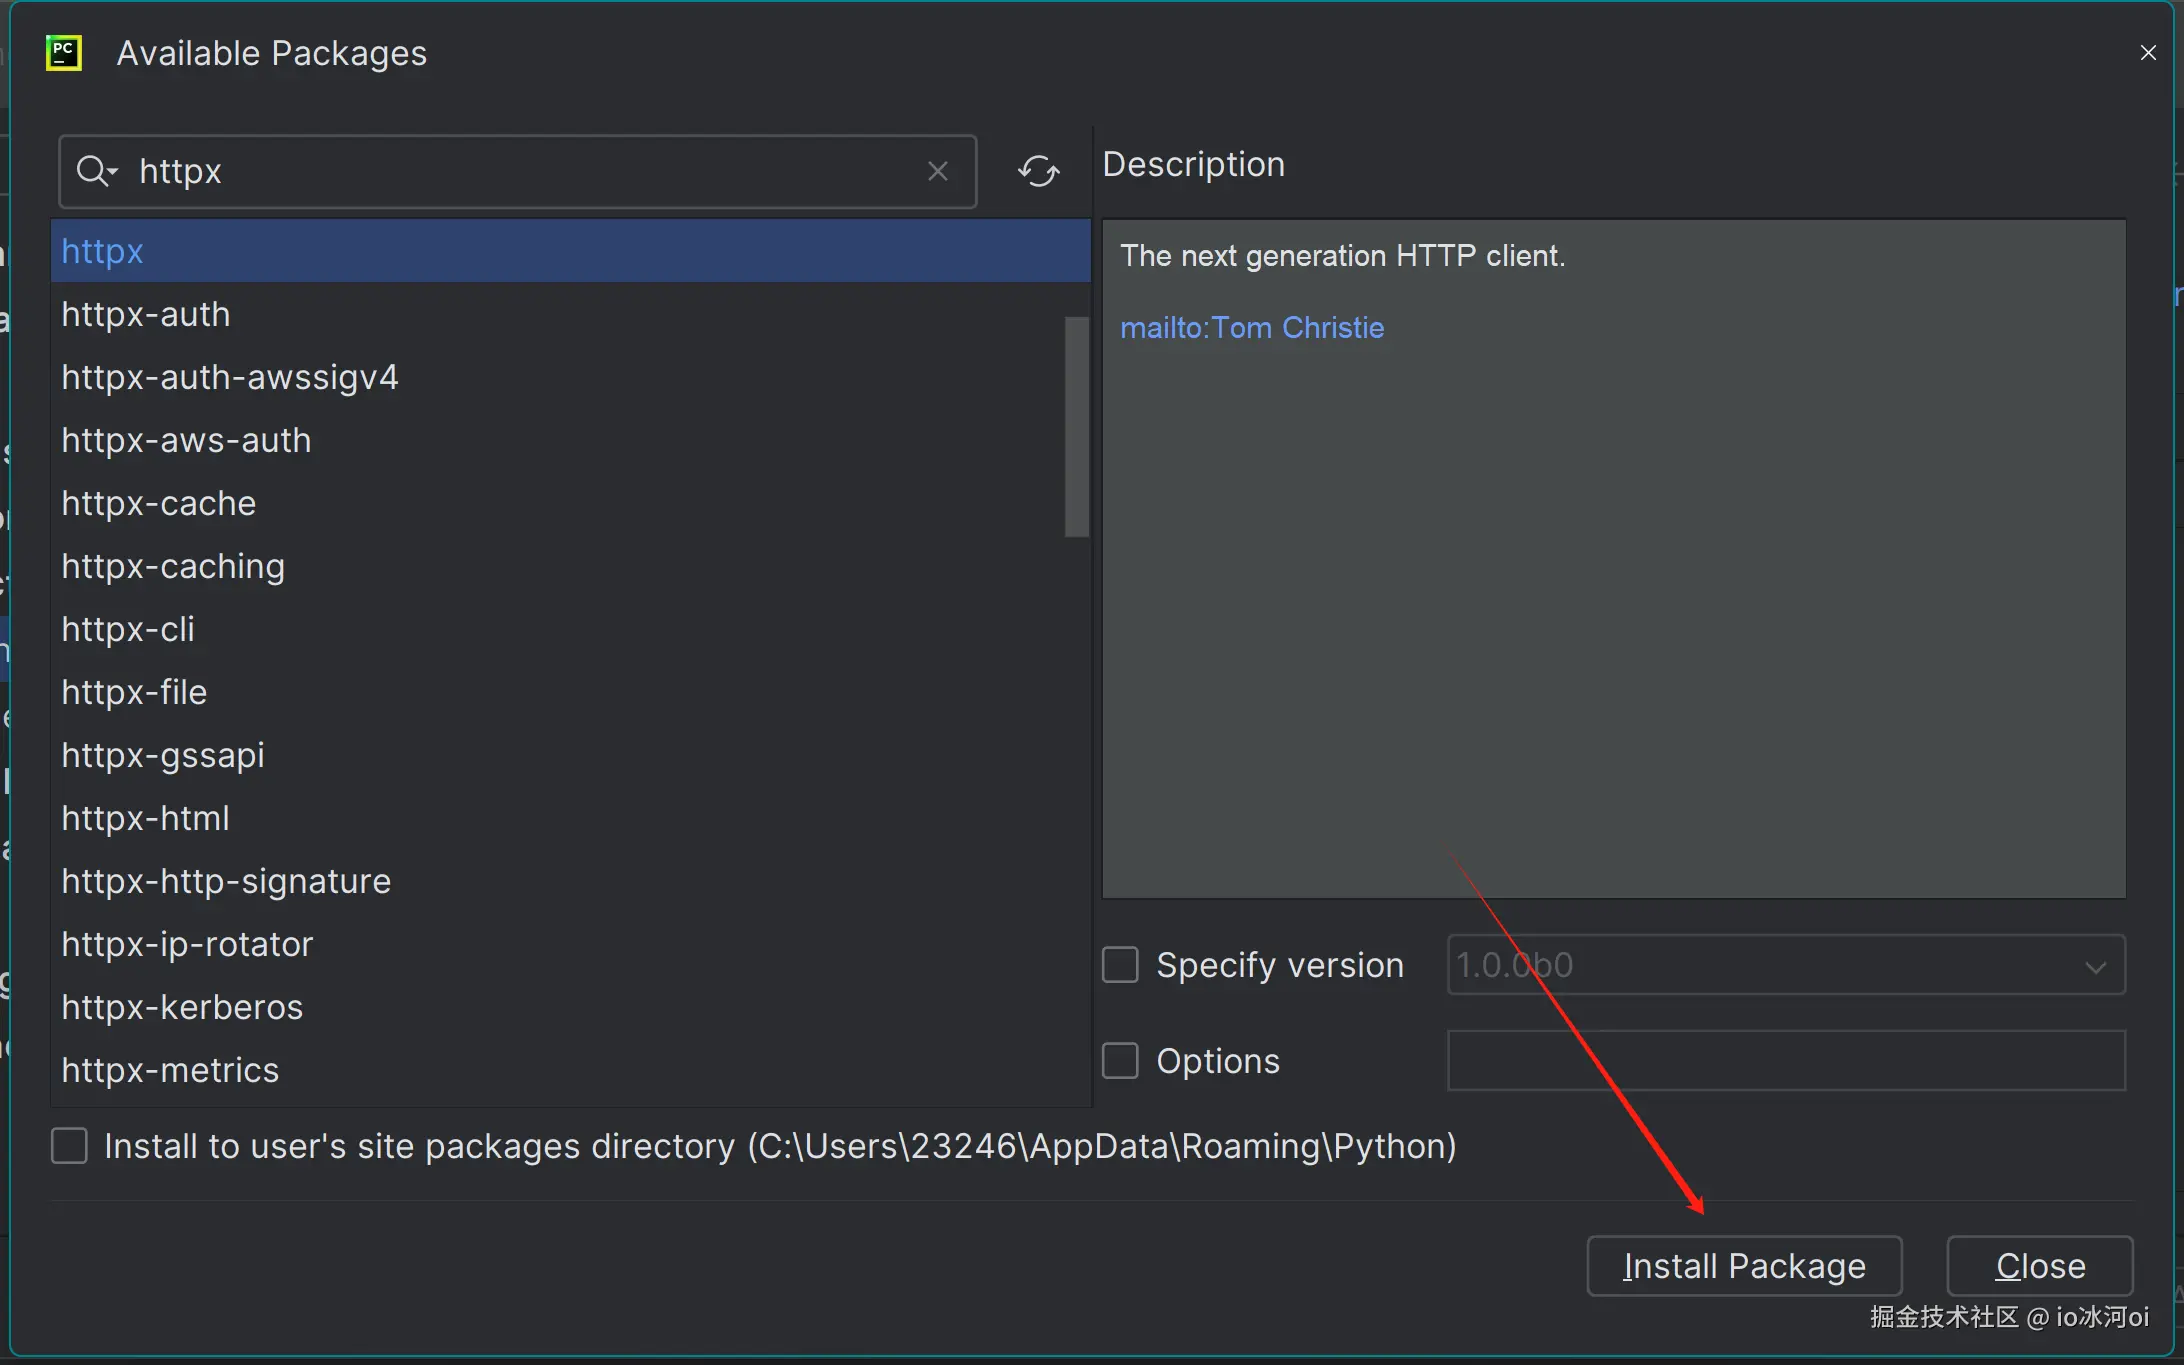Viewport: 2184px width, 1365px height.
Task: Enable install to user's site packages
Action: tap(69, 1146)
